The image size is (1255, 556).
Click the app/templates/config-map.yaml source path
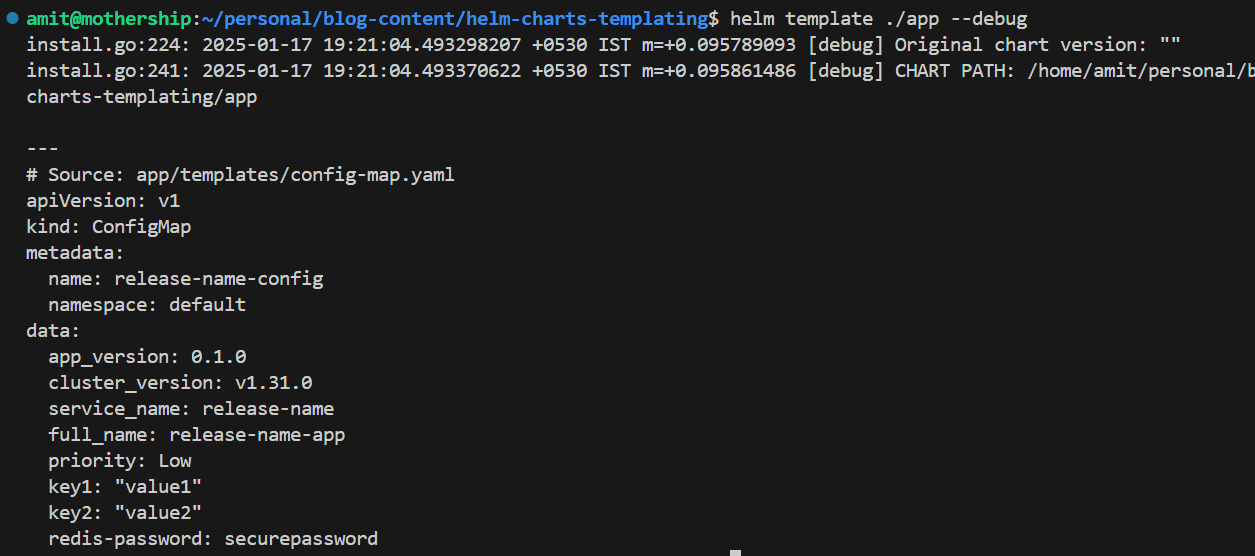295,175
